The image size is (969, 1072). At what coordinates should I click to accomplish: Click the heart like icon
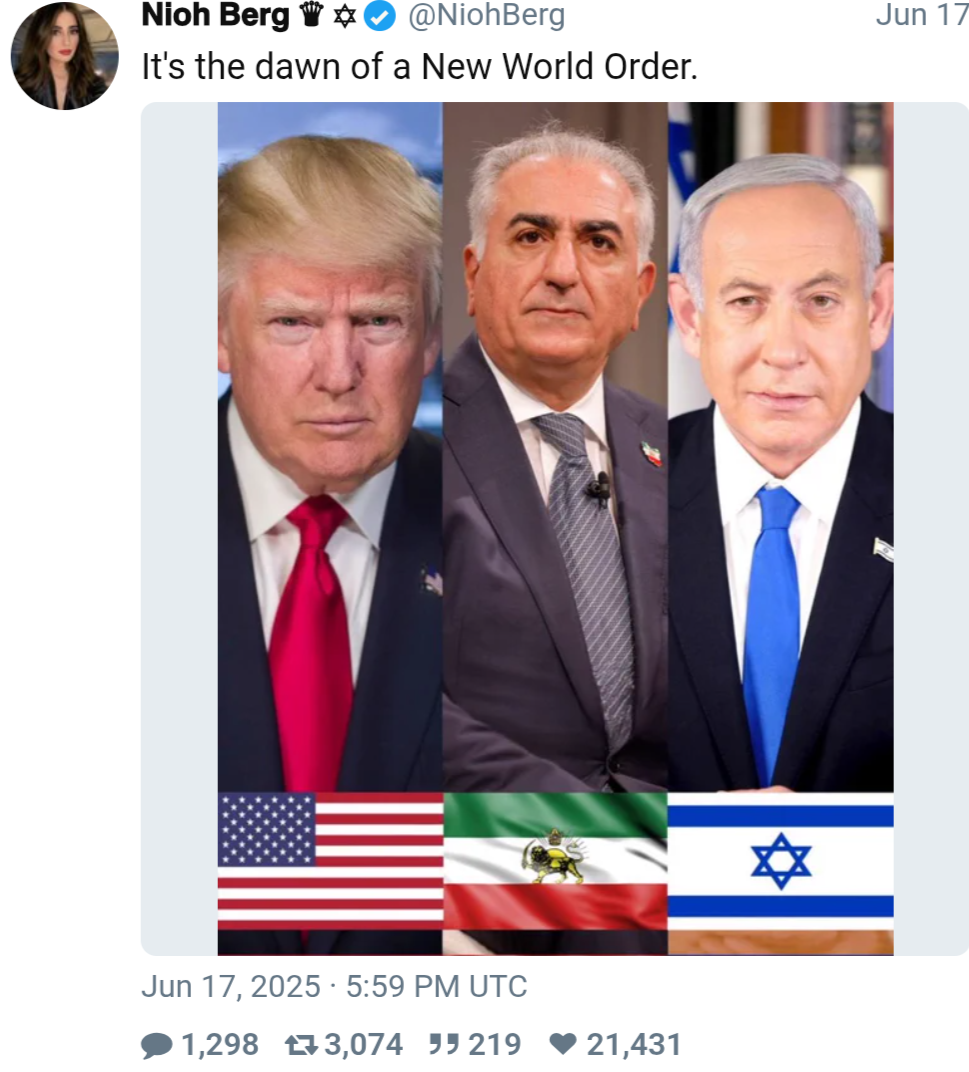click(563, 1044)
